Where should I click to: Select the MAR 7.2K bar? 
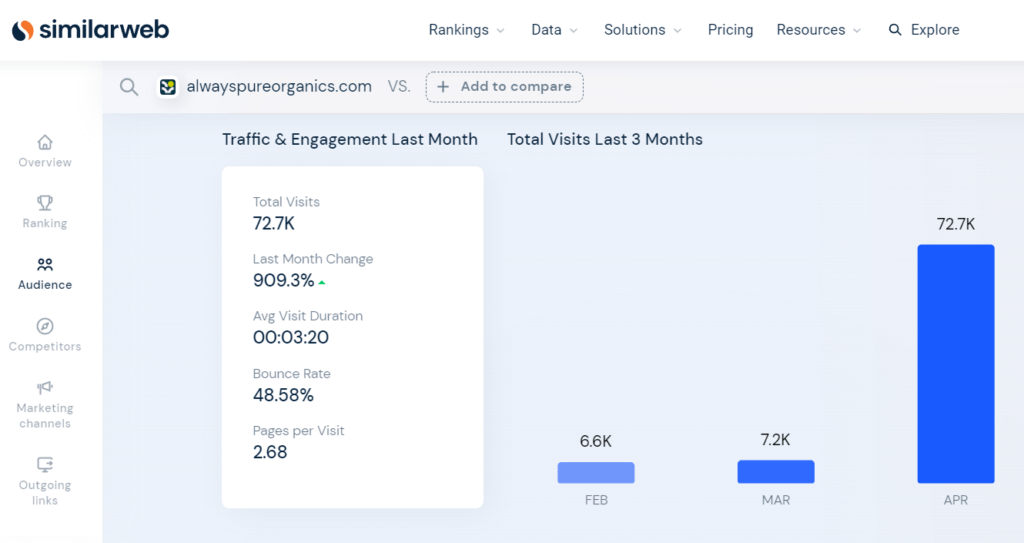[775, 472]
